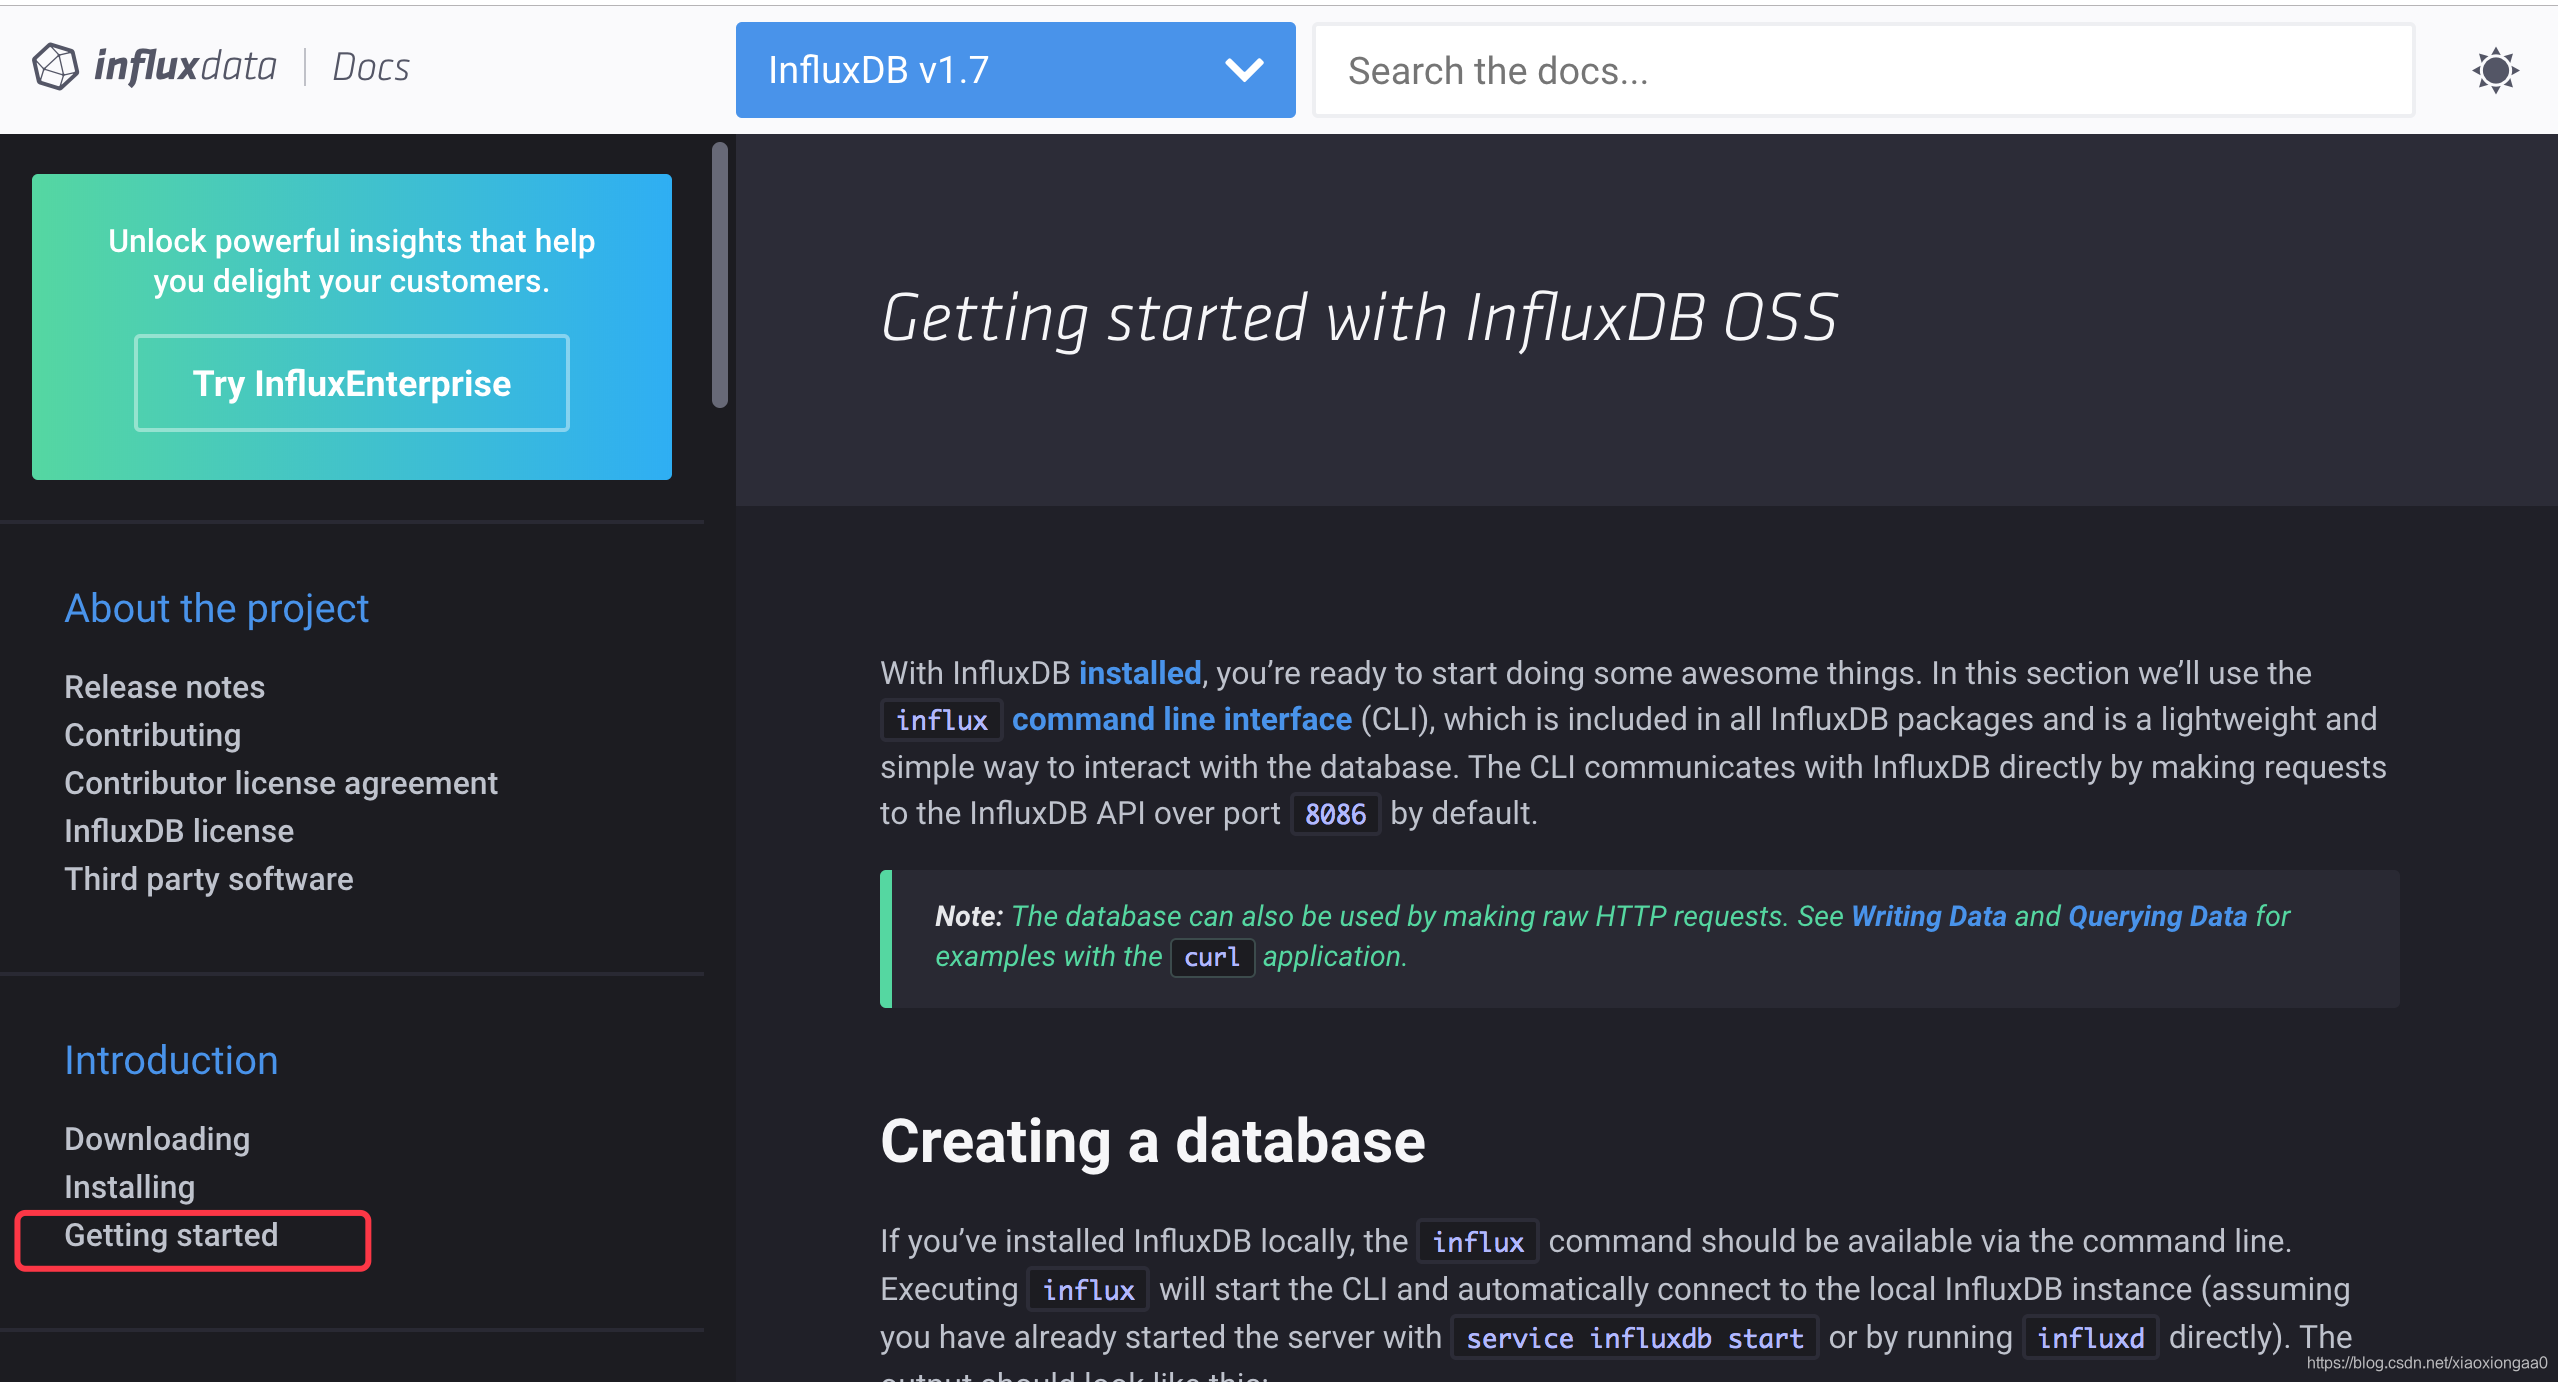Viewport: 2558px width, 1382px height.
Task: Open the Docs home link
Action: (x=371, y=67)
